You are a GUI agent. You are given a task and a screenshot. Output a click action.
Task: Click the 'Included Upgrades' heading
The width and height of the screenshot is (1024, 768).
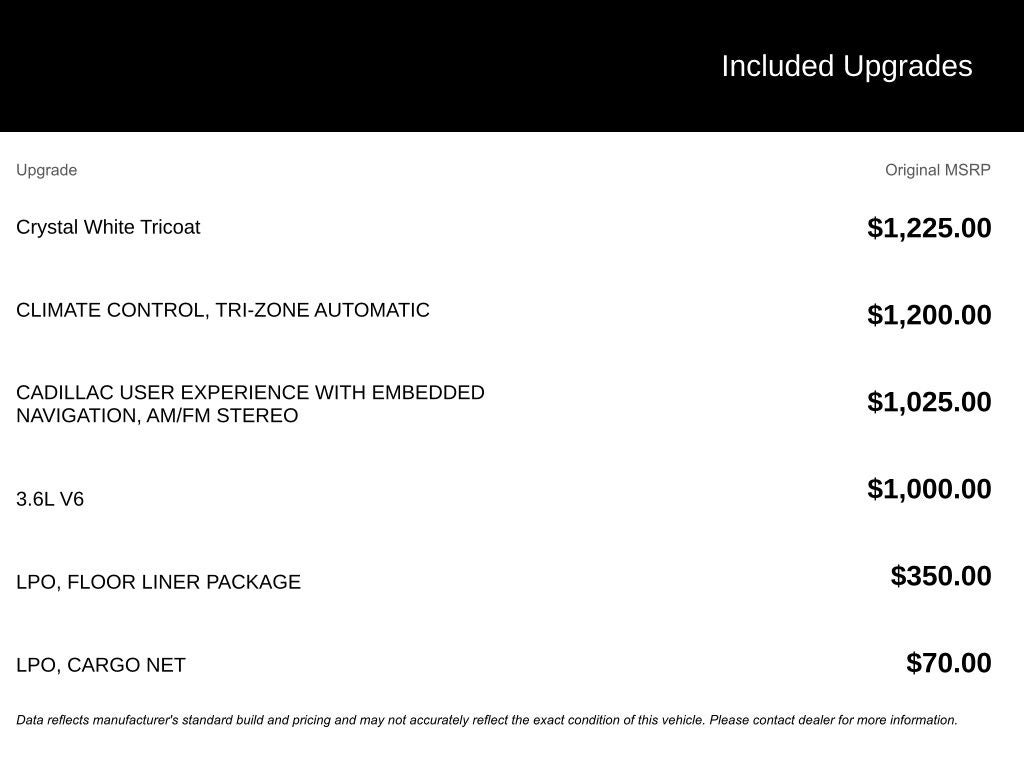(846, 66)
